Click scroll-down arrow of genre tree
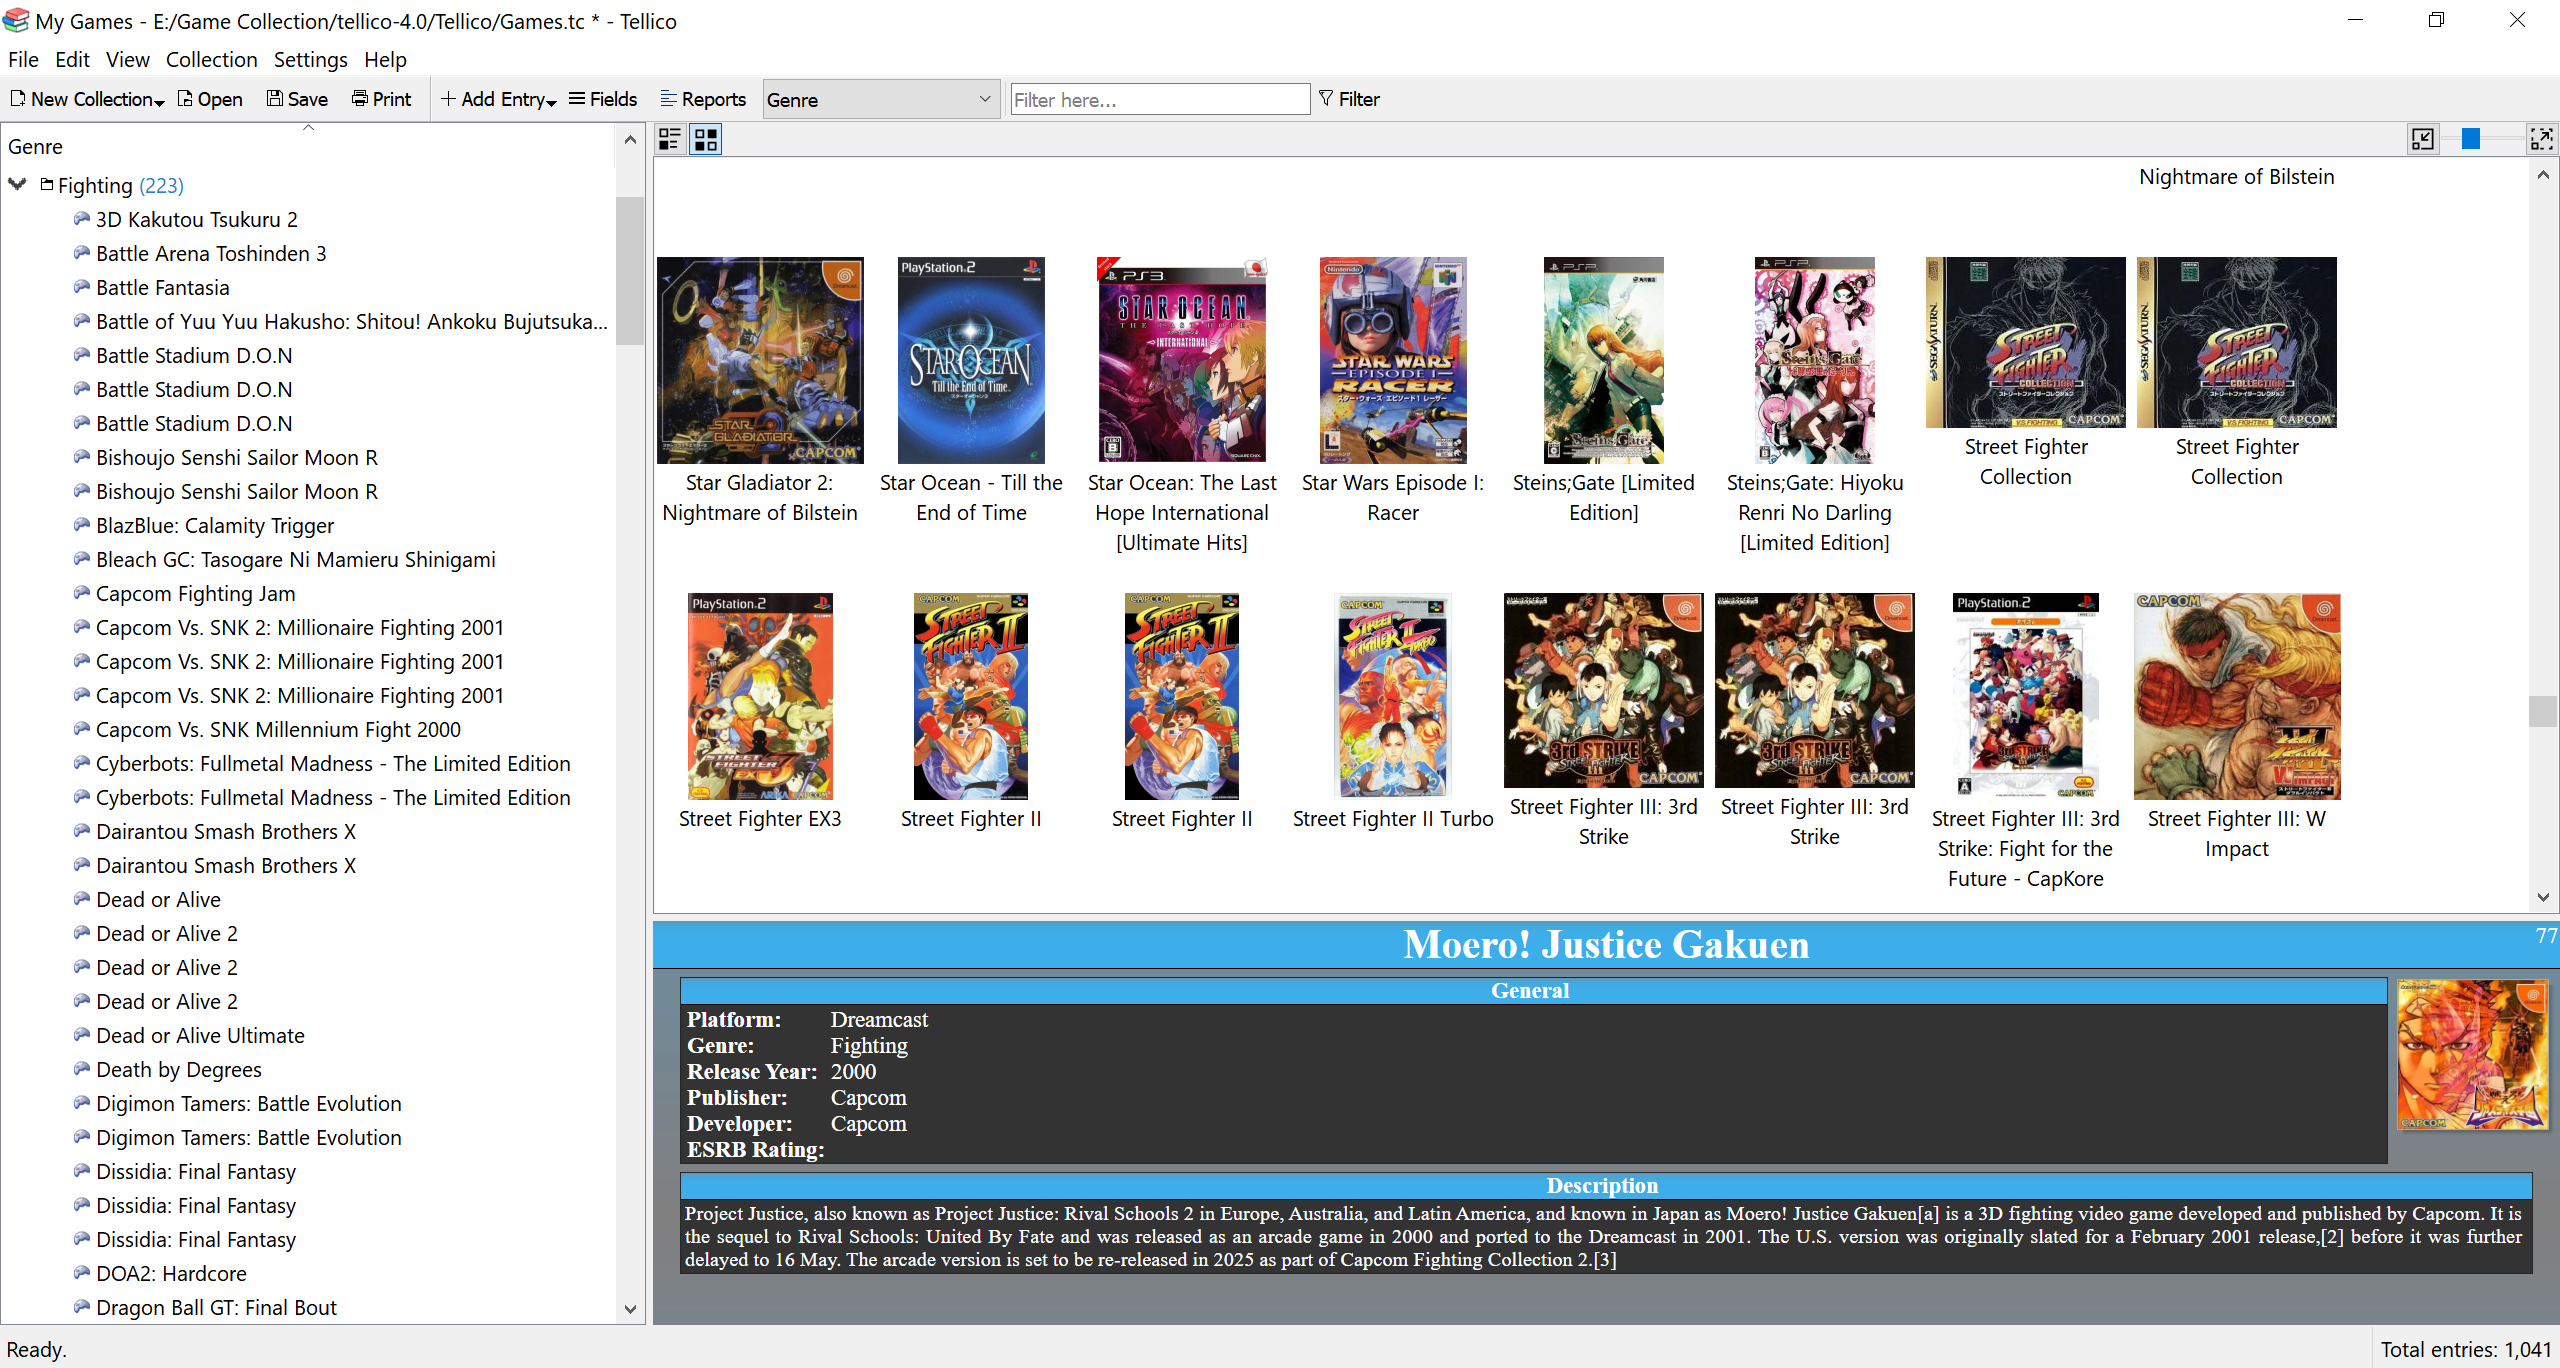 pos(630,1308)
